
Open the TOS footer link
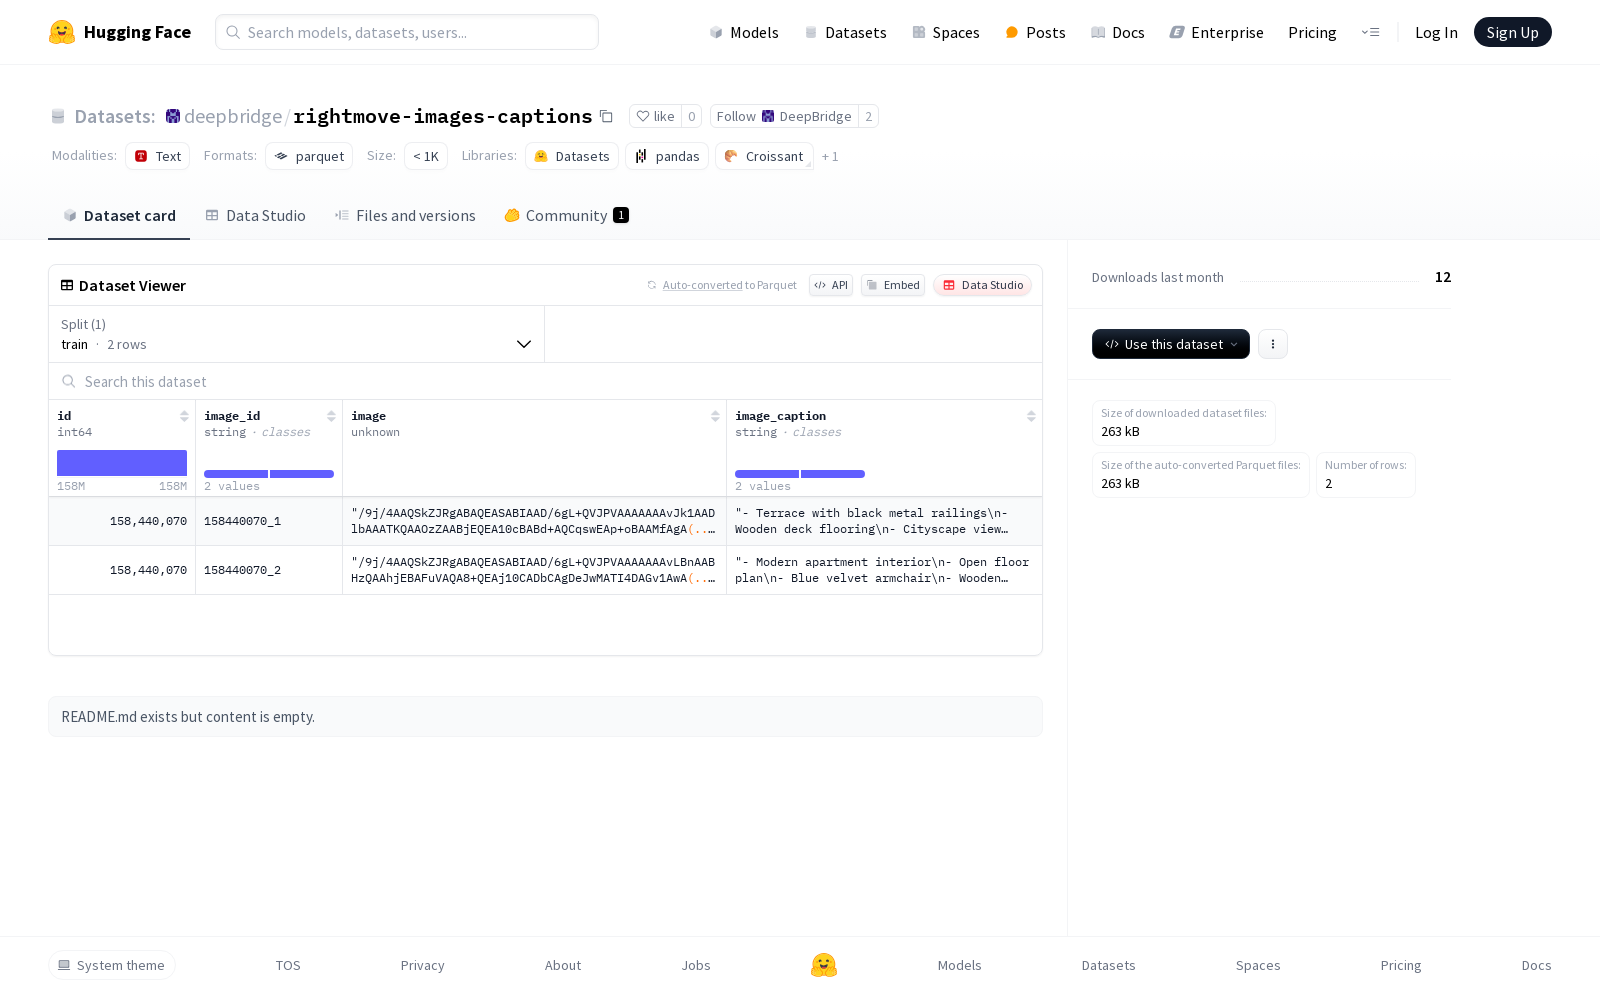pyautogui.click(x=288, y=965)
